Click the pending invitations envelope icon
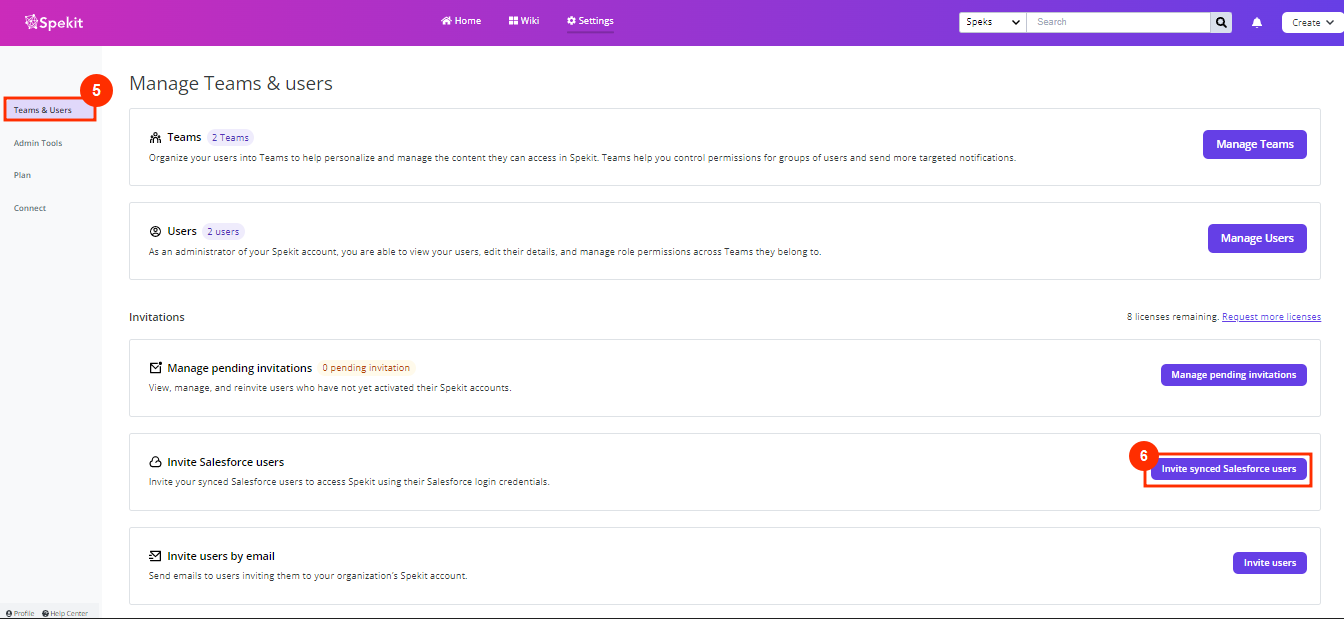Image resolution: width=1344 pixels, height=619 pixels. point(155,368)
